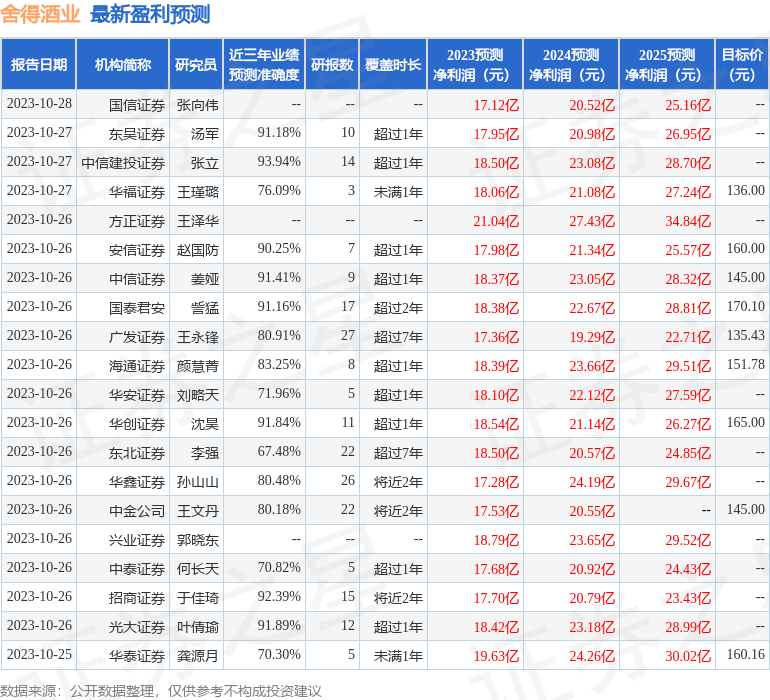The width and height of the screenshot is (770, 700).
Task: Select analyst 龚源月 in the last row
Action: click(198, 656)
